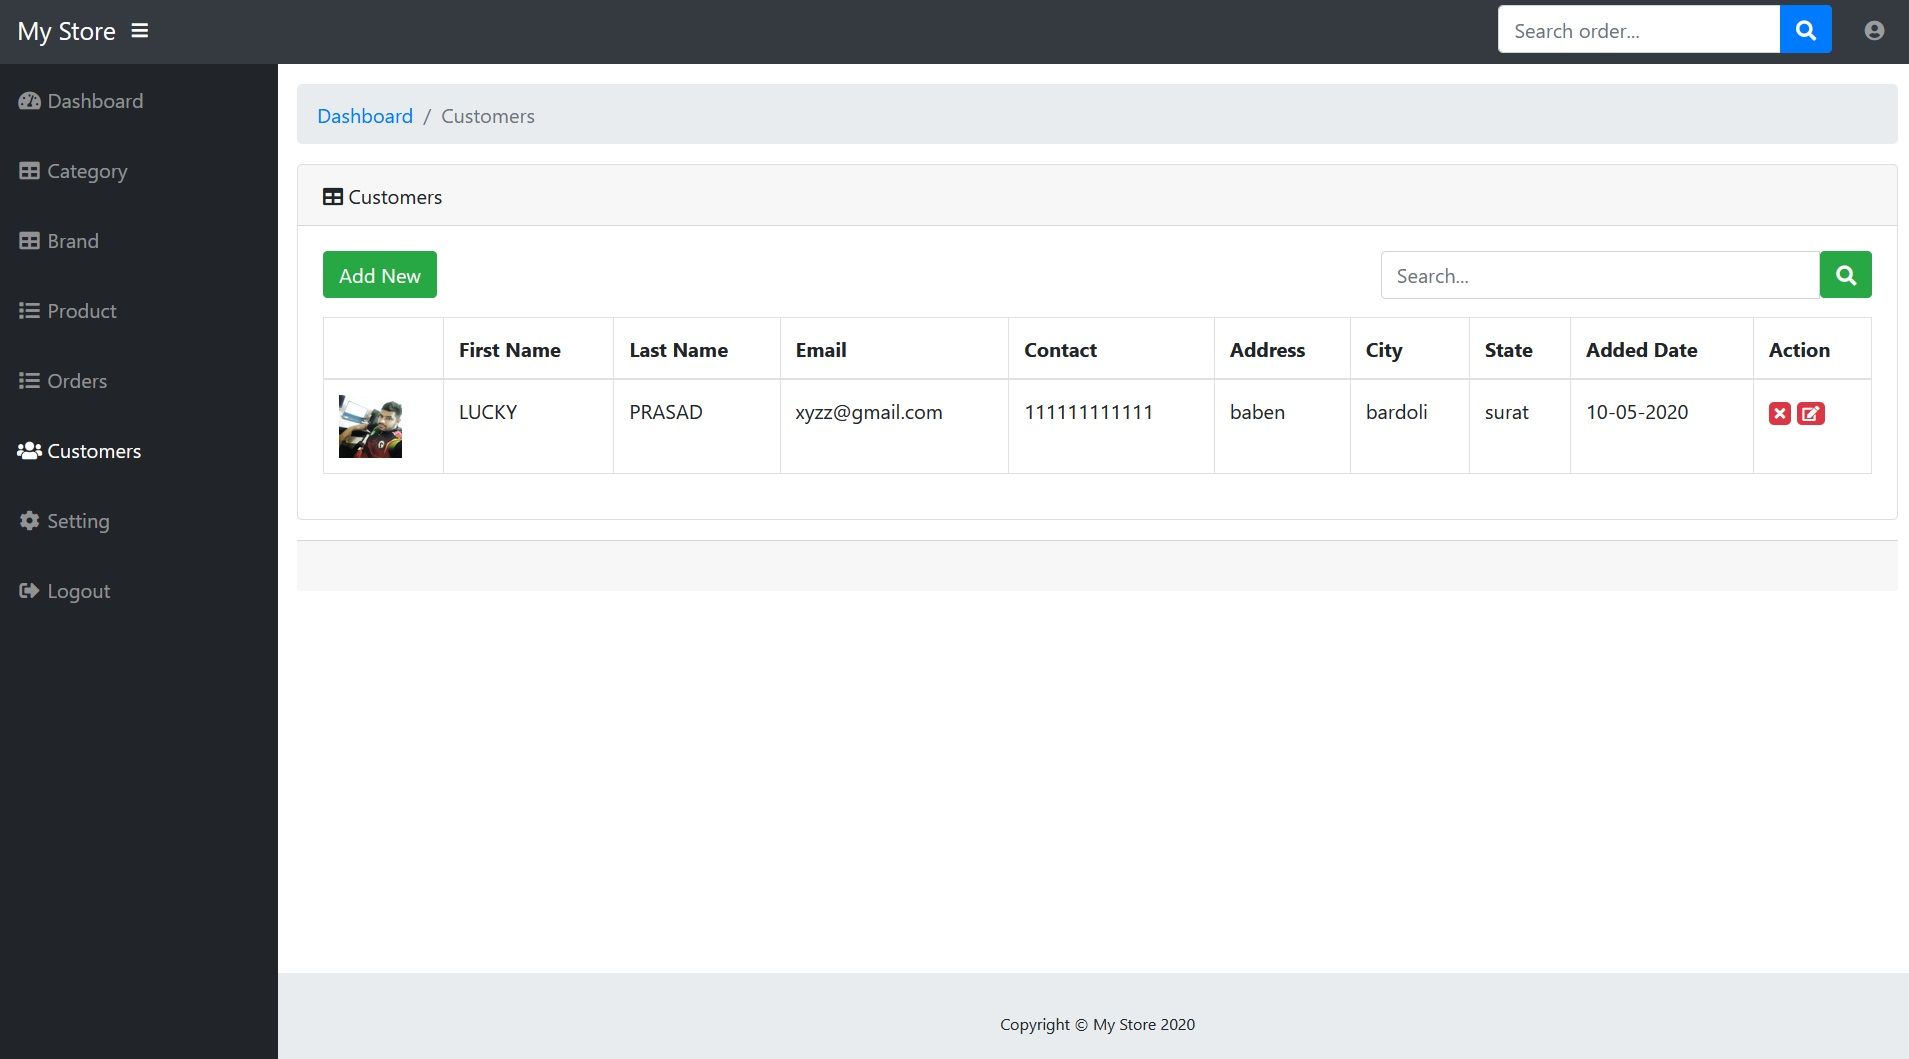This screenshot has height=1059, width=1909.
Task: Click the Action column header
Action: point(1799,350)
